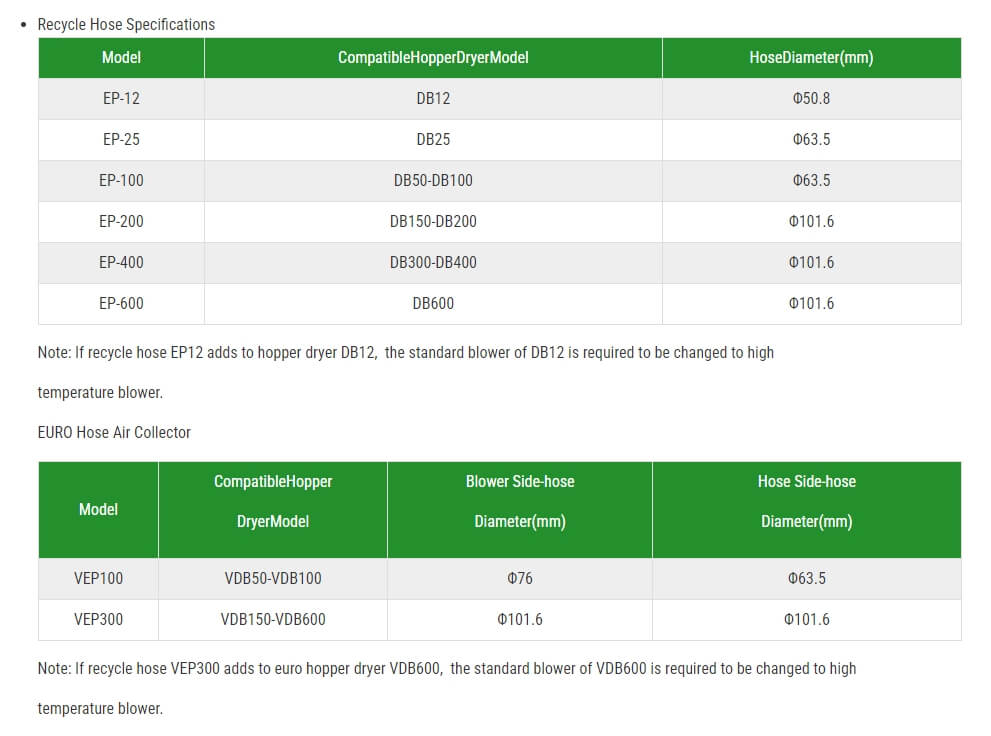Select the 'DB600' table cell
Image resolution: width=991 pixels, height=736 pixels.
tap(433, 304)
